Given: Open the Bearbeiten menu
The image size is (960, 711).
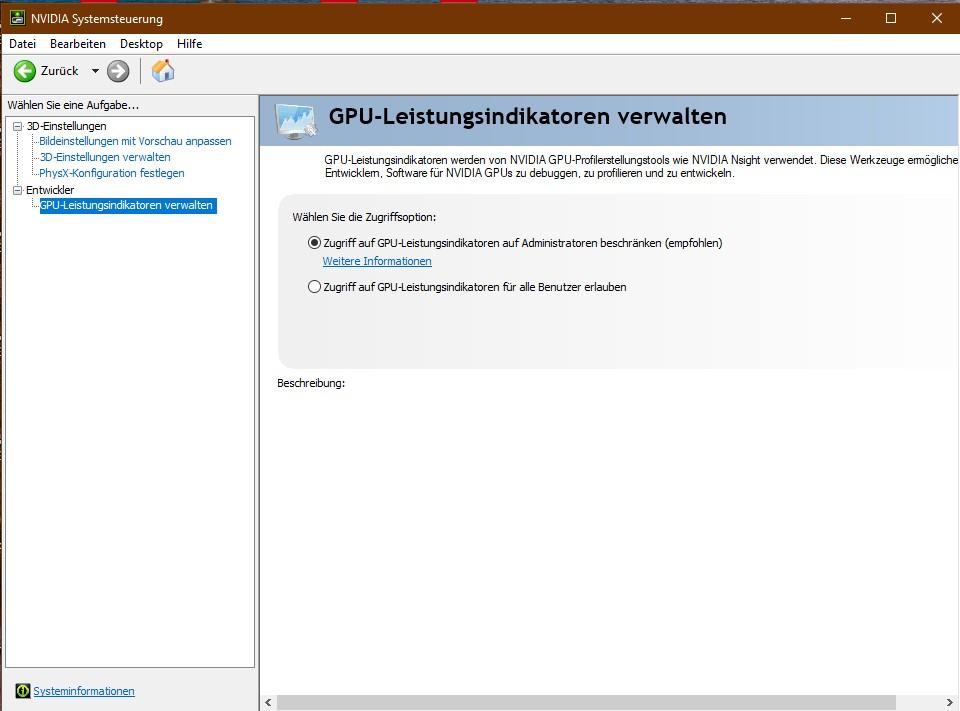Looking at the screenshot, I should click(78, 43).
